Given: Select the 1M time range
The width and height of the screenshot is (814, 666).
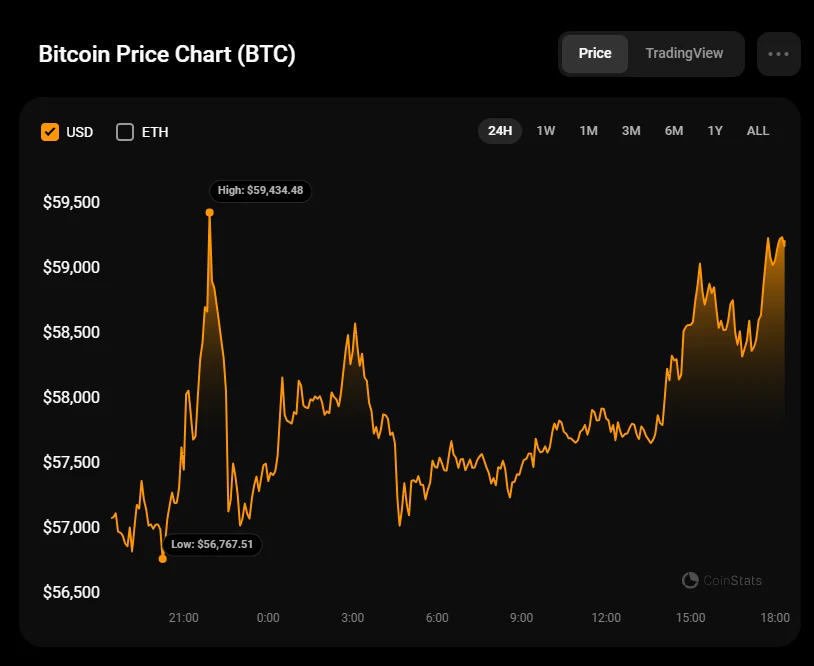Looking at the screenshot, I should [x=589, y=131].
